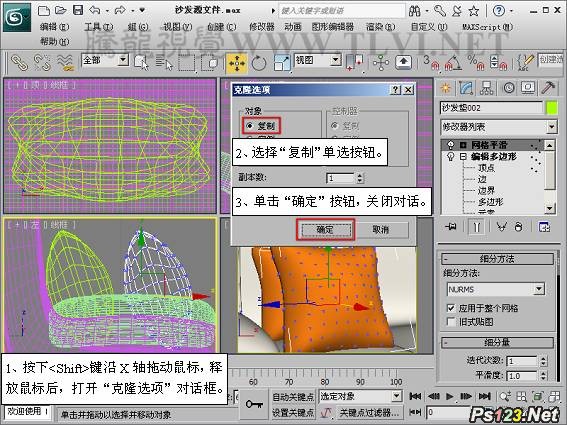Toggle the Select and Manipulate icon

pyautogui.click(x=381, y=63)
